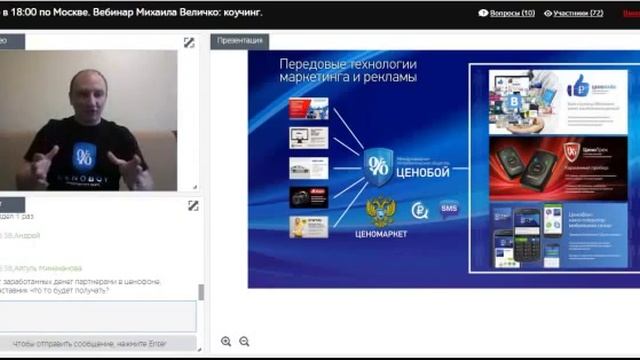Click the social network promo thumbnail
This screenshot has width=640, height=360.
(558, 102)
